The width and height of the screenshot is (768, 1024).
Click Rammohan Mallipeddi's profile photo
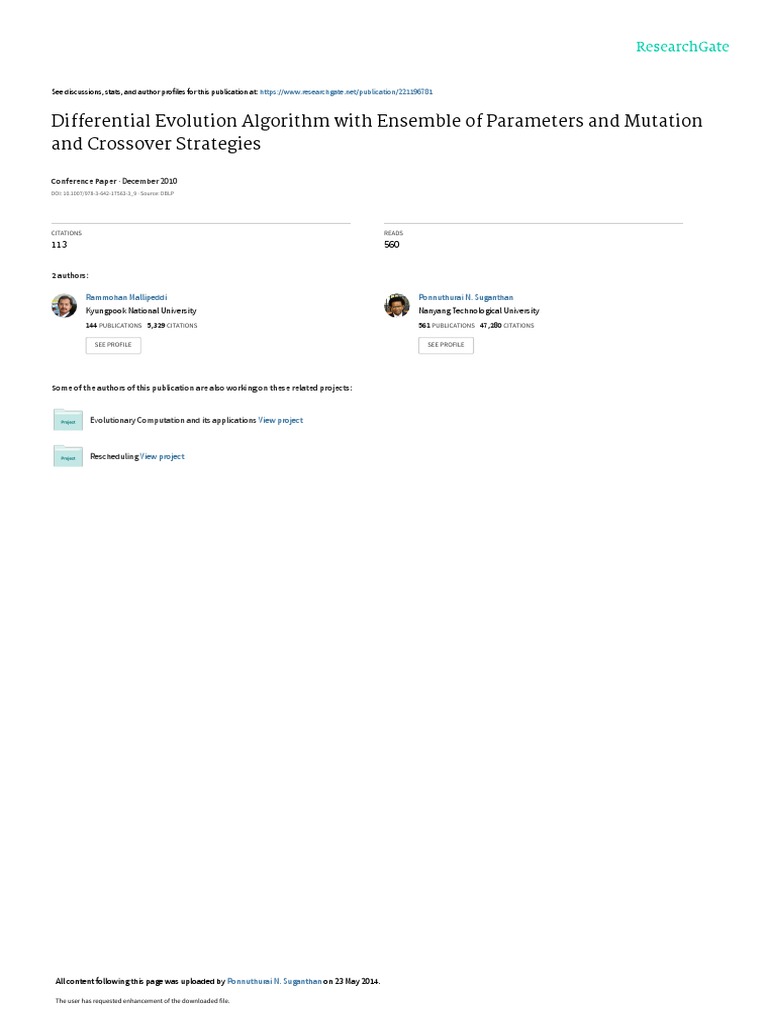point(64,306)
